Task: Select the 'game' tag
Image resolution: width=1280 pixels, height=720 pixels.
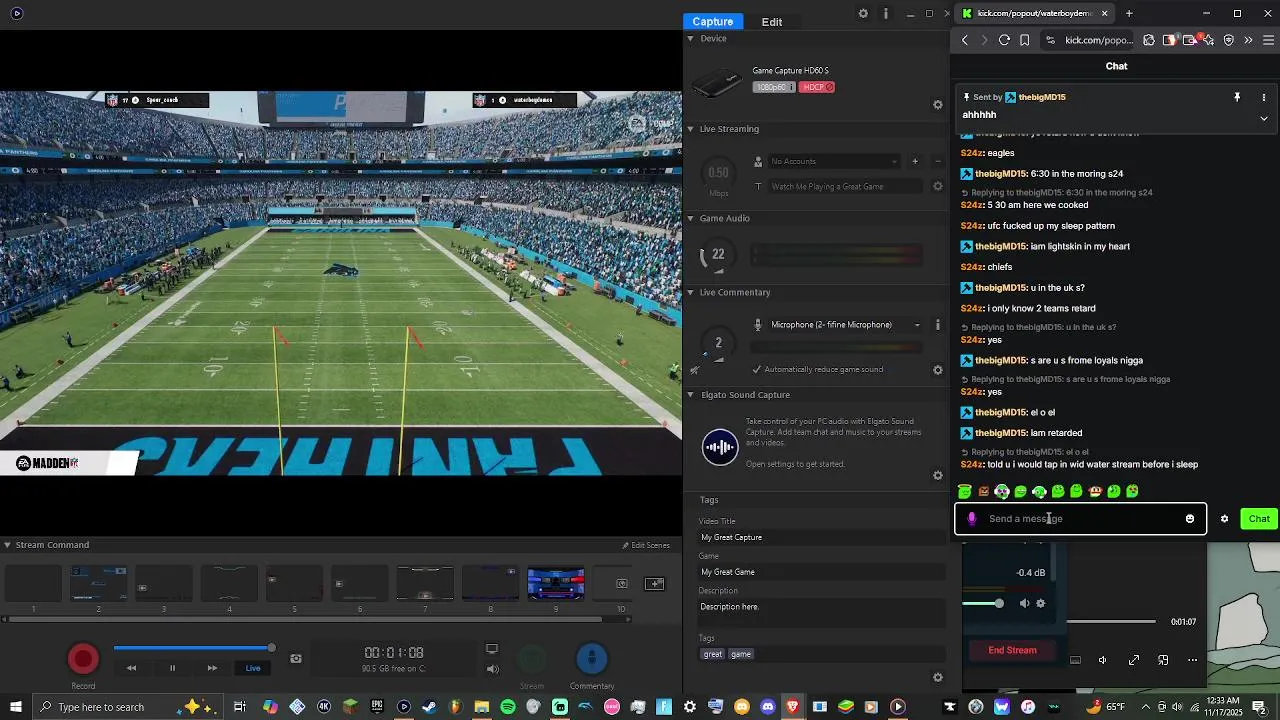Action: coord(741,654)
